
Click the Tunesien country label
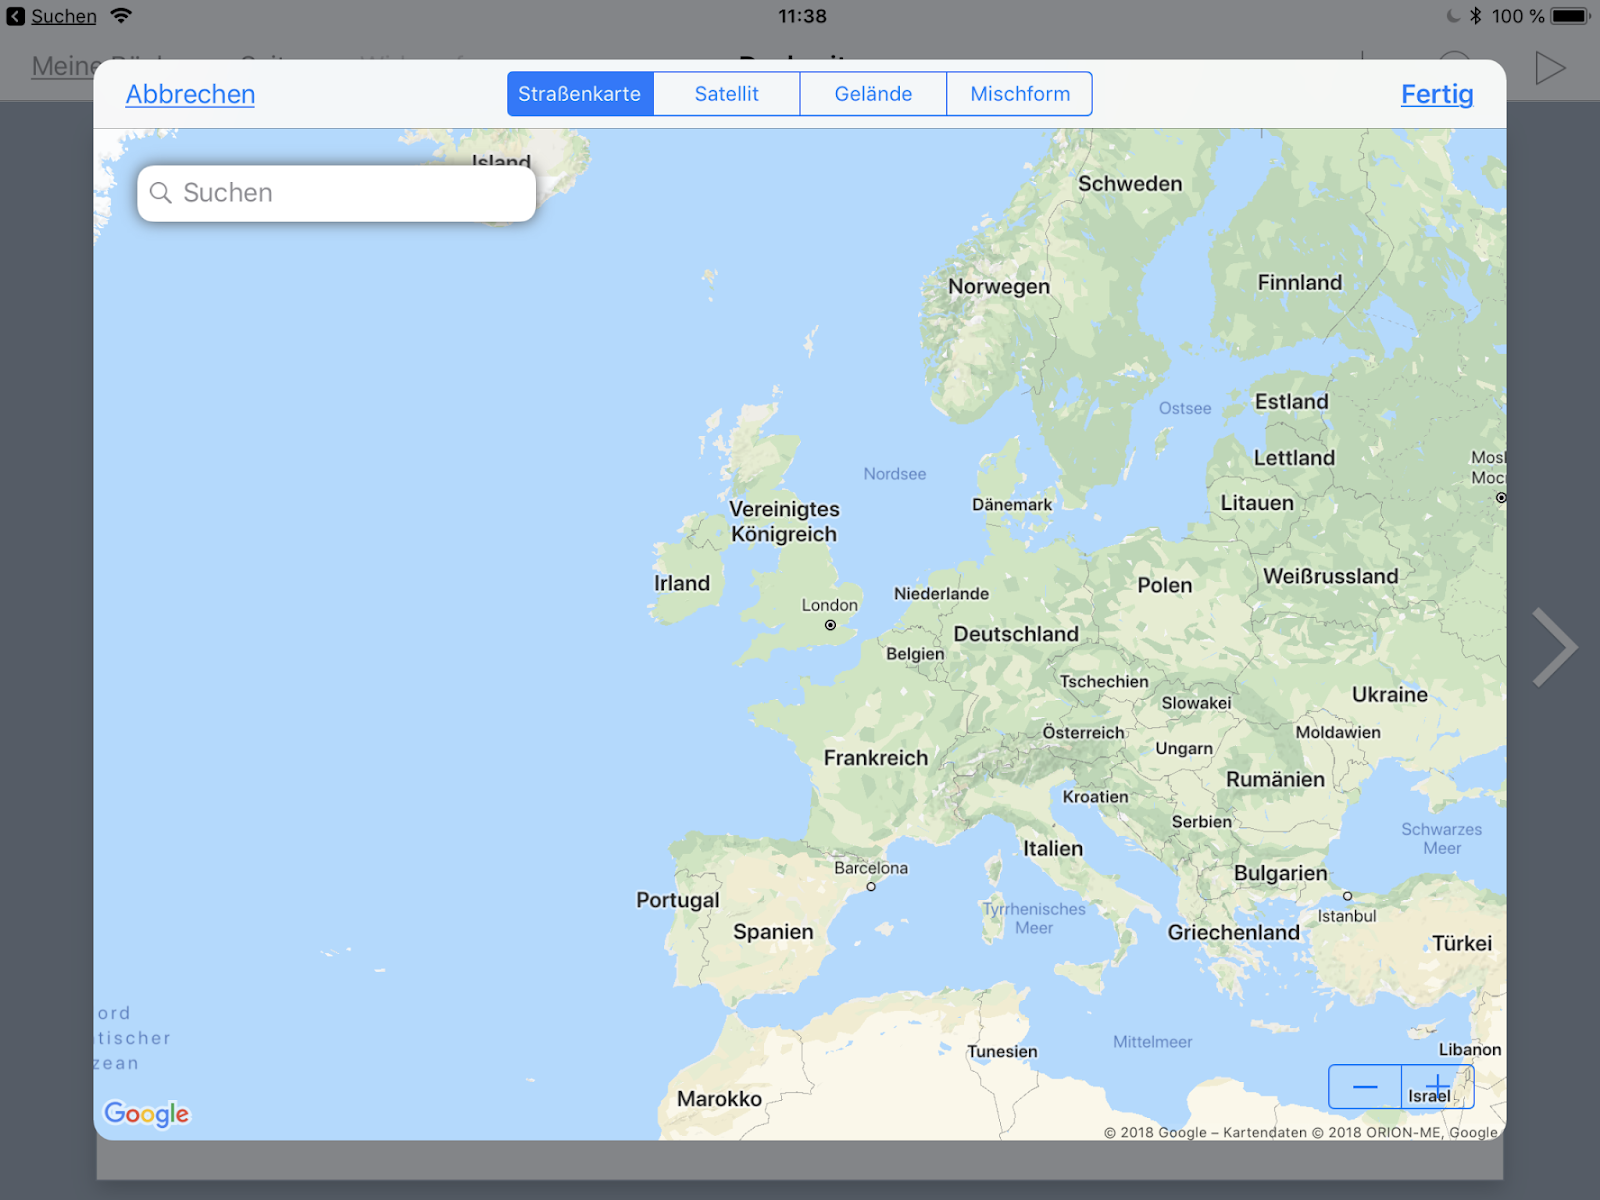tap(1002, 1052)
